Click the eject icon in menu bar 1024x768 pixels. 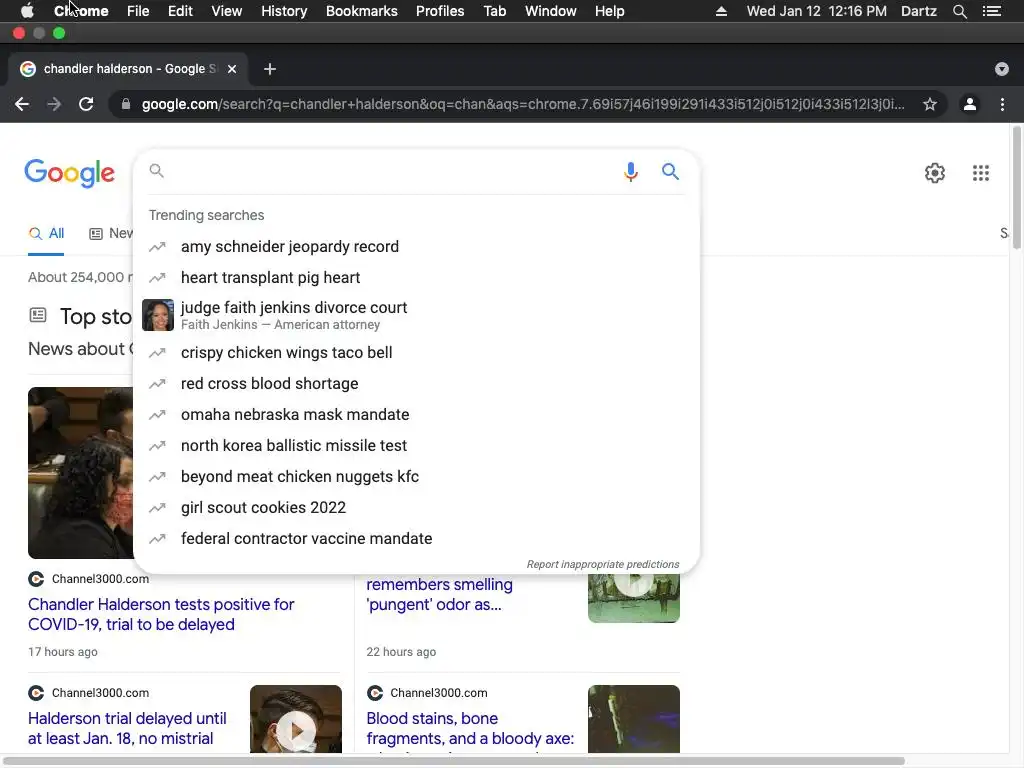pyautogui.click(x=721, y=11)
